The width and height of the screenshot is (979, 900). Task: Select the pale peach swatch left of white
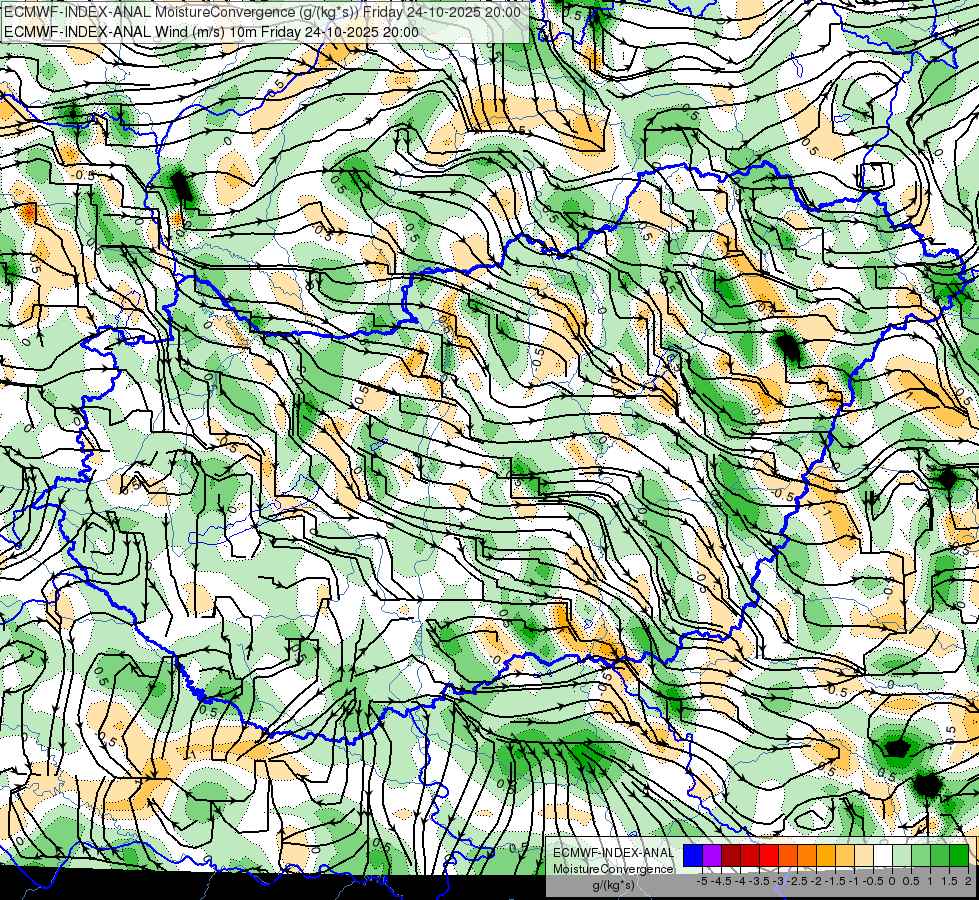pos(864,856)
